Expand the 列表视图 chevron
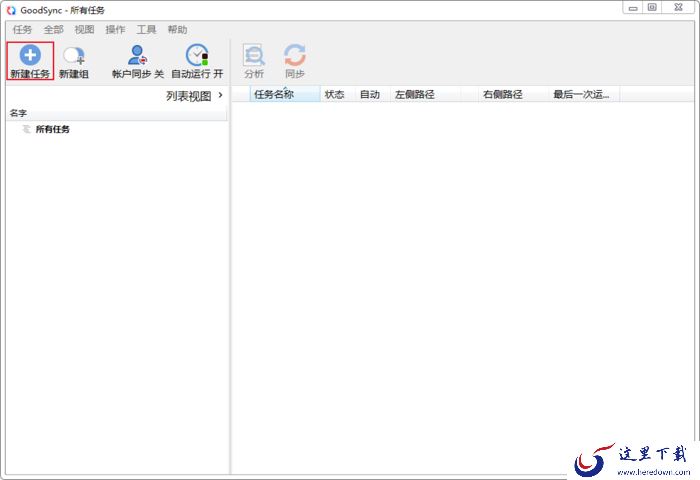Screen dimensions: 700x480 point(221,95)
